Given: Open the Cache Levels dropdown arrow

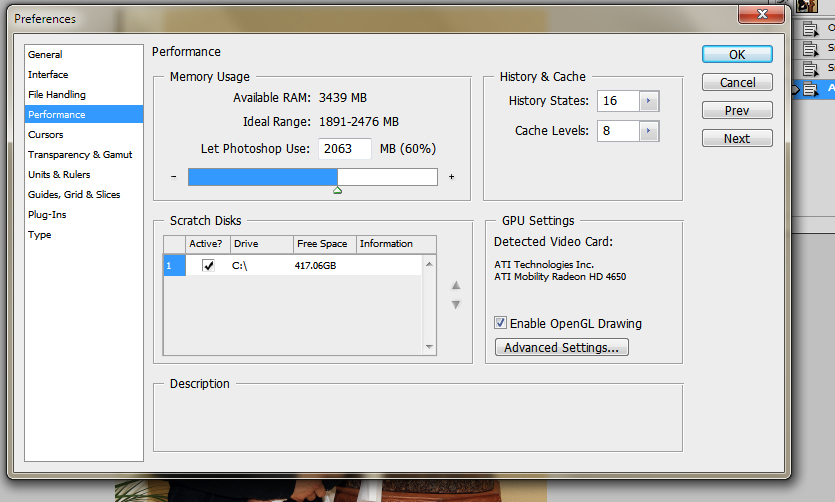Looking at the screenshot, I should [649, 131].
